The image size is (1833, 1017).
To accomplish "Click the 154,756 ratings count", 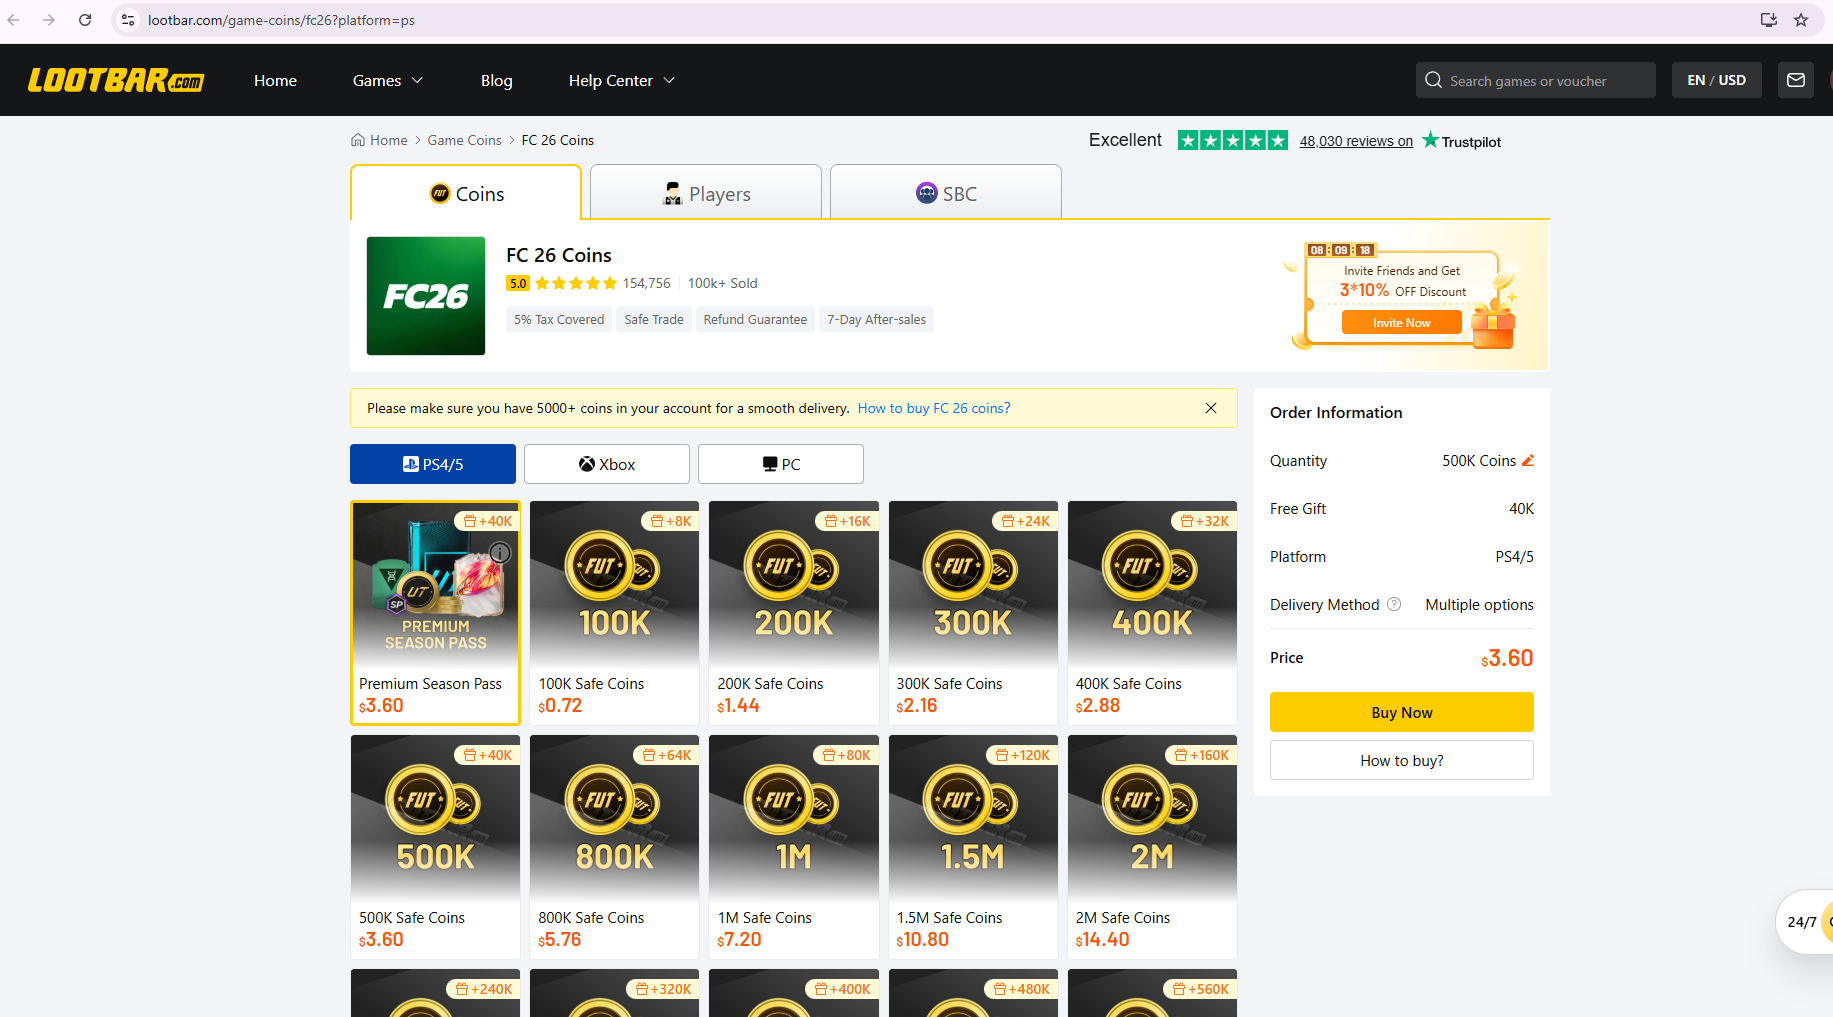I will point(646,283).
